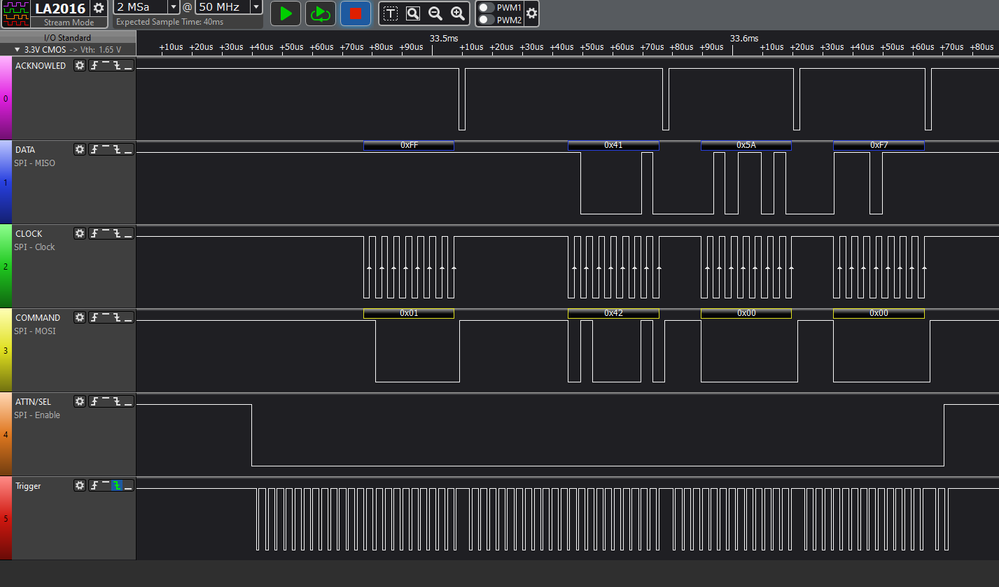
Task: Click the yellow channel 3 color bar
Action: click(x=6, y=351)
